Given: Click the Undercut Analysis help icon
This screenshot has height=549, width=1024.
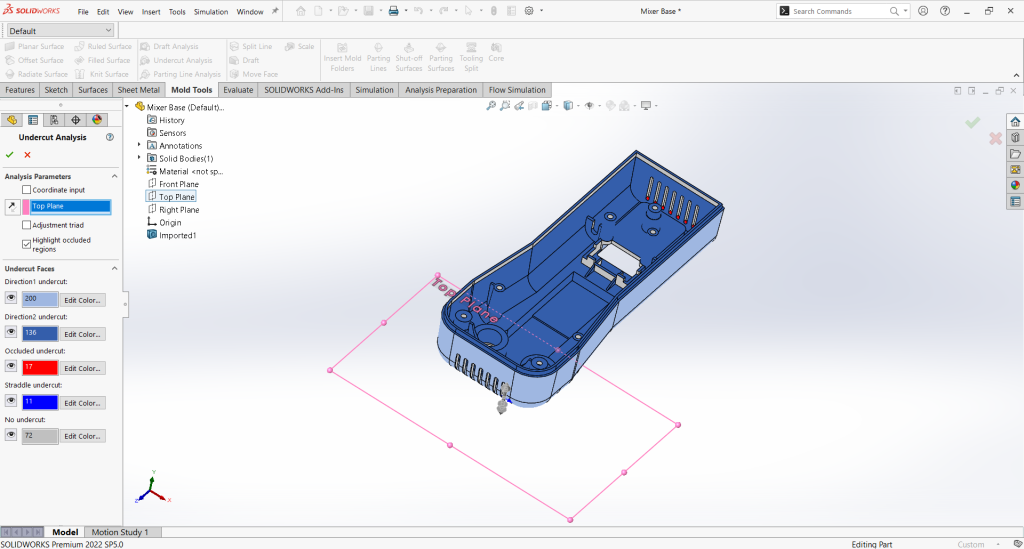Looking at the screenshot, I should tap(109, 137).
